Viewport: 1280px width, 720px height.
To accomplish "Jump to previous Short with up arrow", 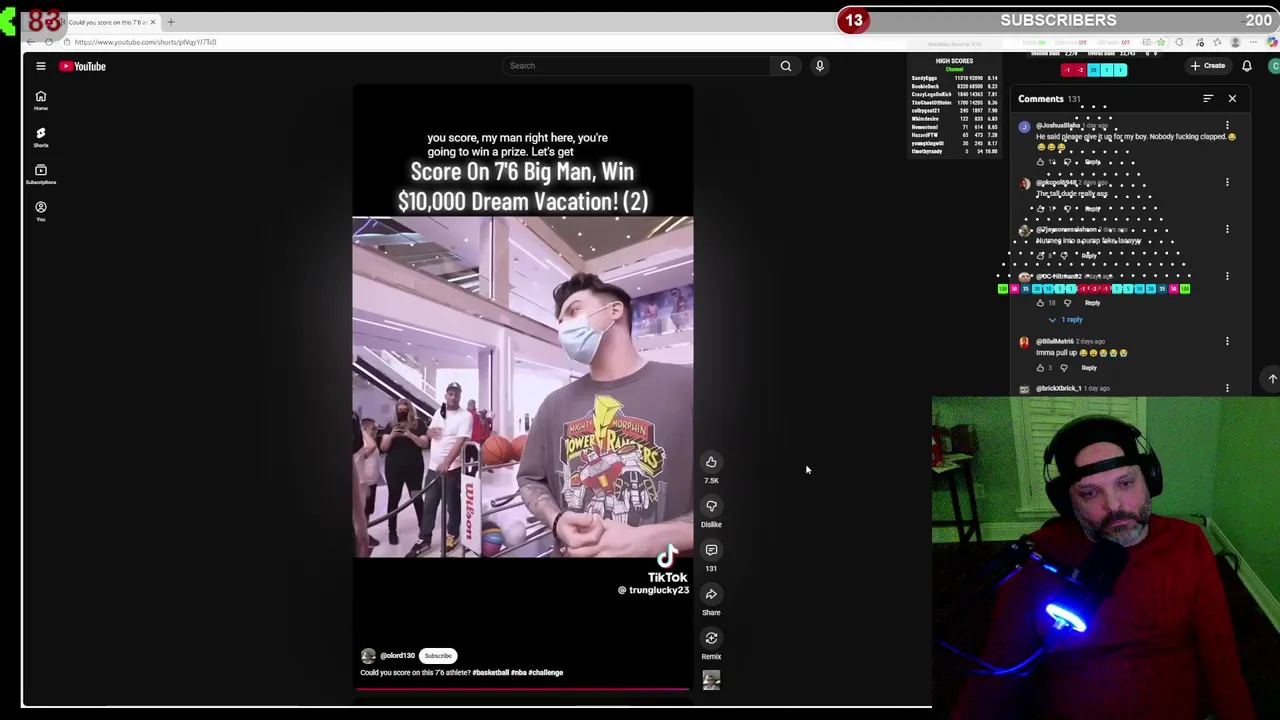I will point(1272,379).
